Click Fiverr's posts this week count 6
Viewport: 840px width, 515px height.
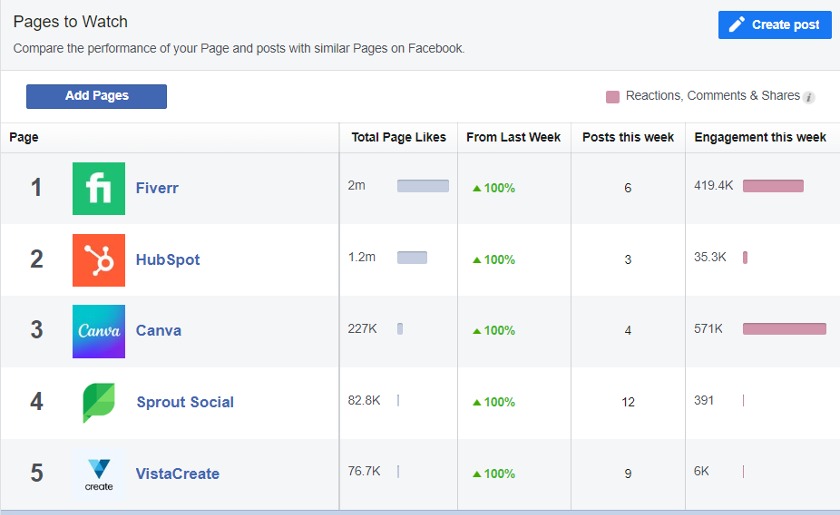pos(628,188)
